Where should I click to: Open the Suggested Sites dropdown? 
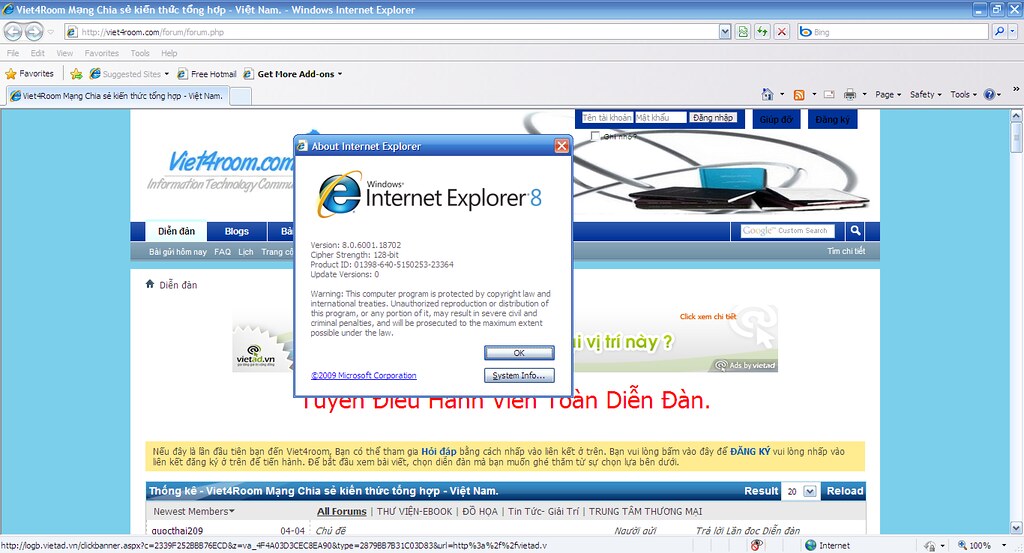(129, 74)
